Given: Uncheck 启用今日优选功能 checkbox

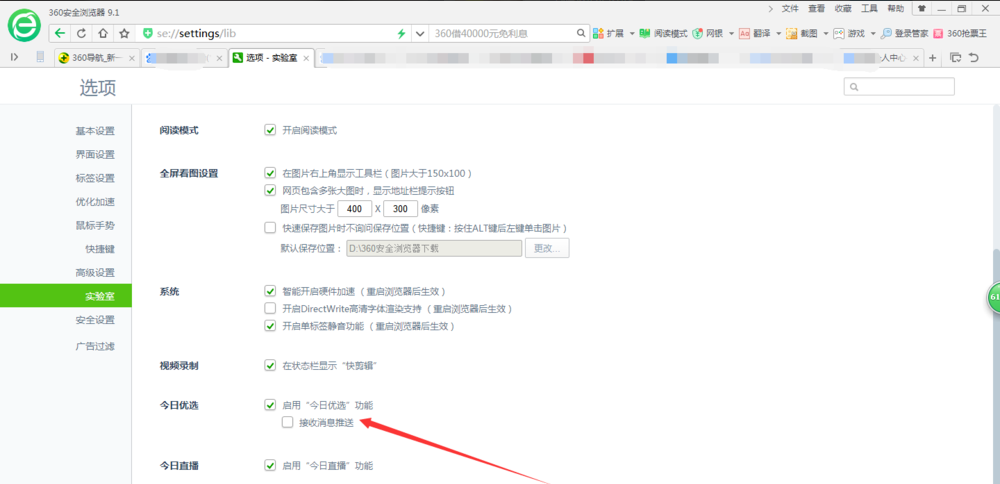Looking at the screenshot, I should pos(269,404).
